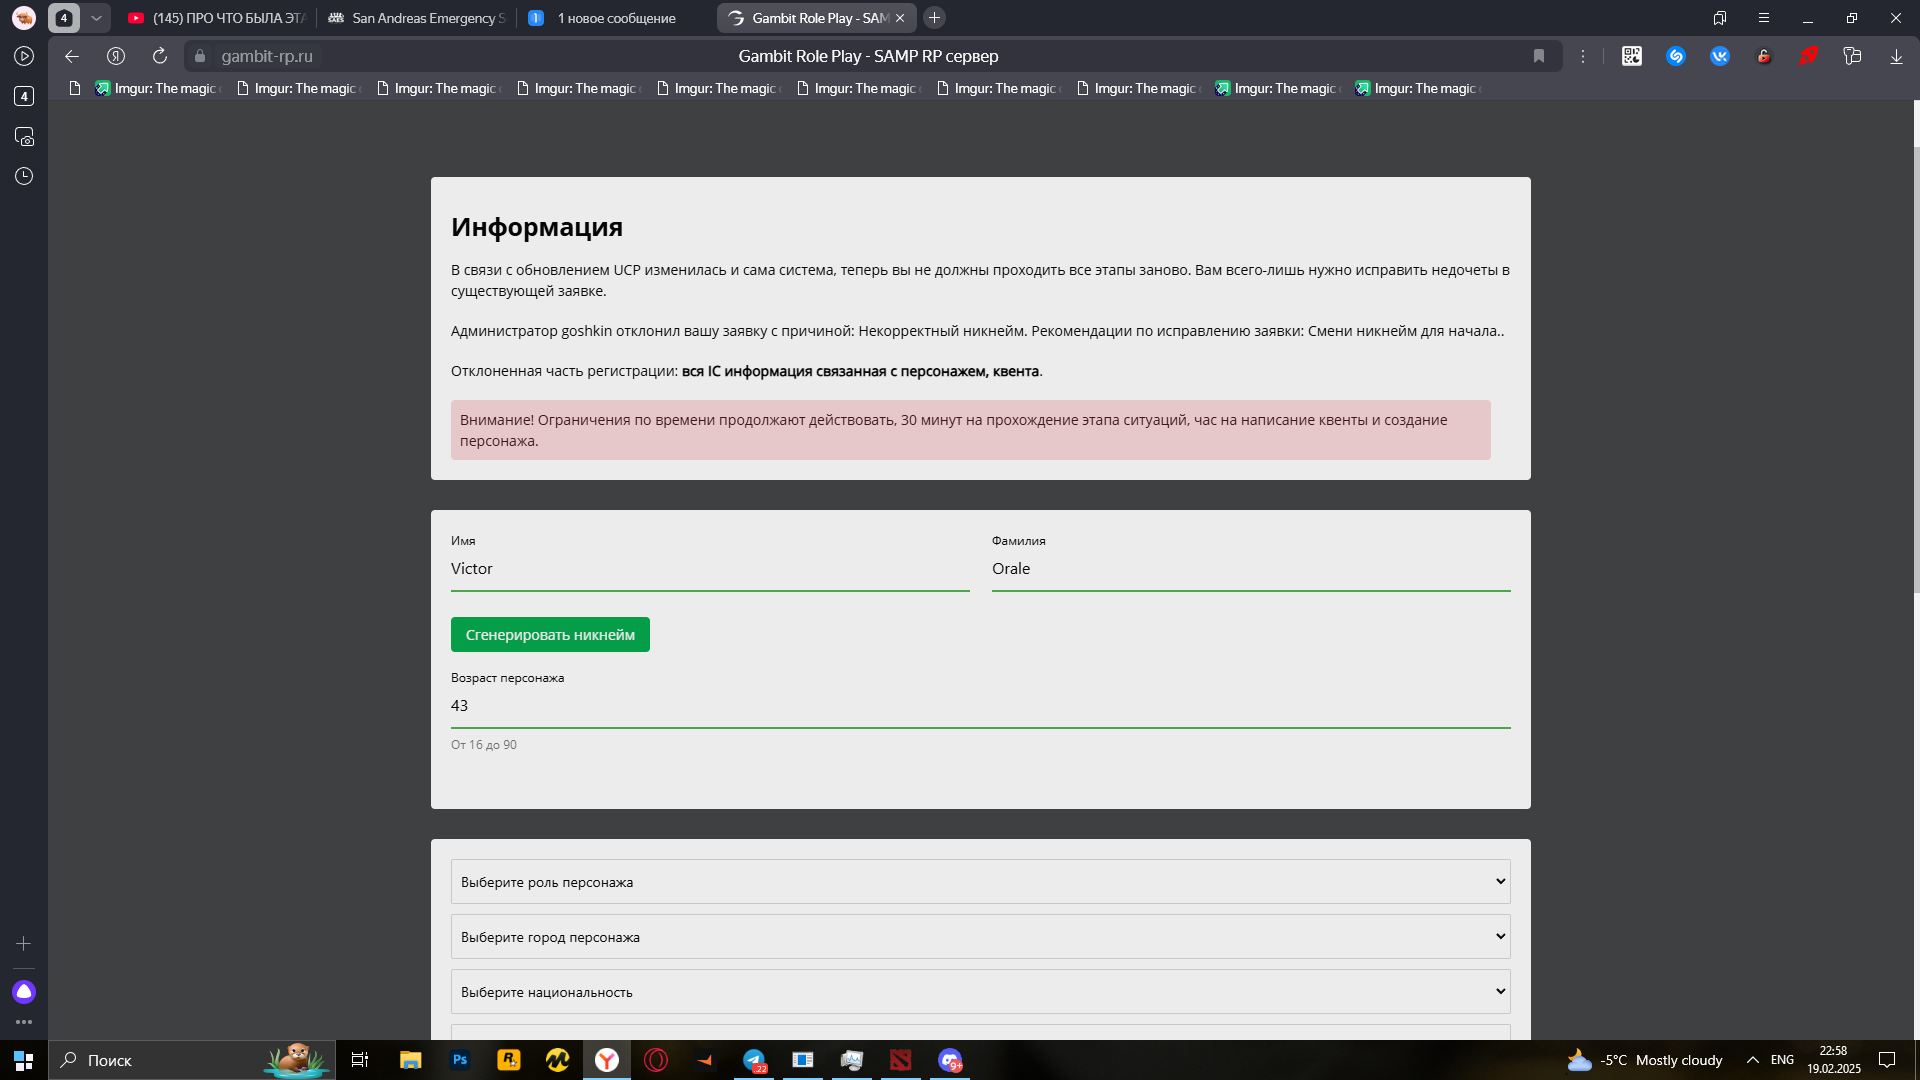
Task: Click the page reload icon
Action: [160, 56]
